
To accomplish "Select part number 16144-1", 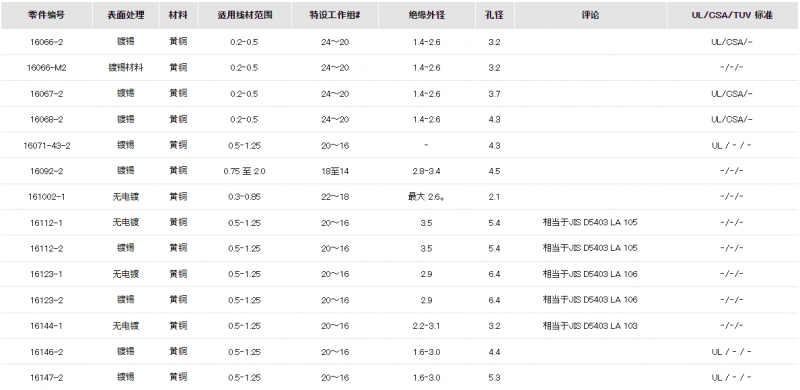I will (x=46, y=326).
